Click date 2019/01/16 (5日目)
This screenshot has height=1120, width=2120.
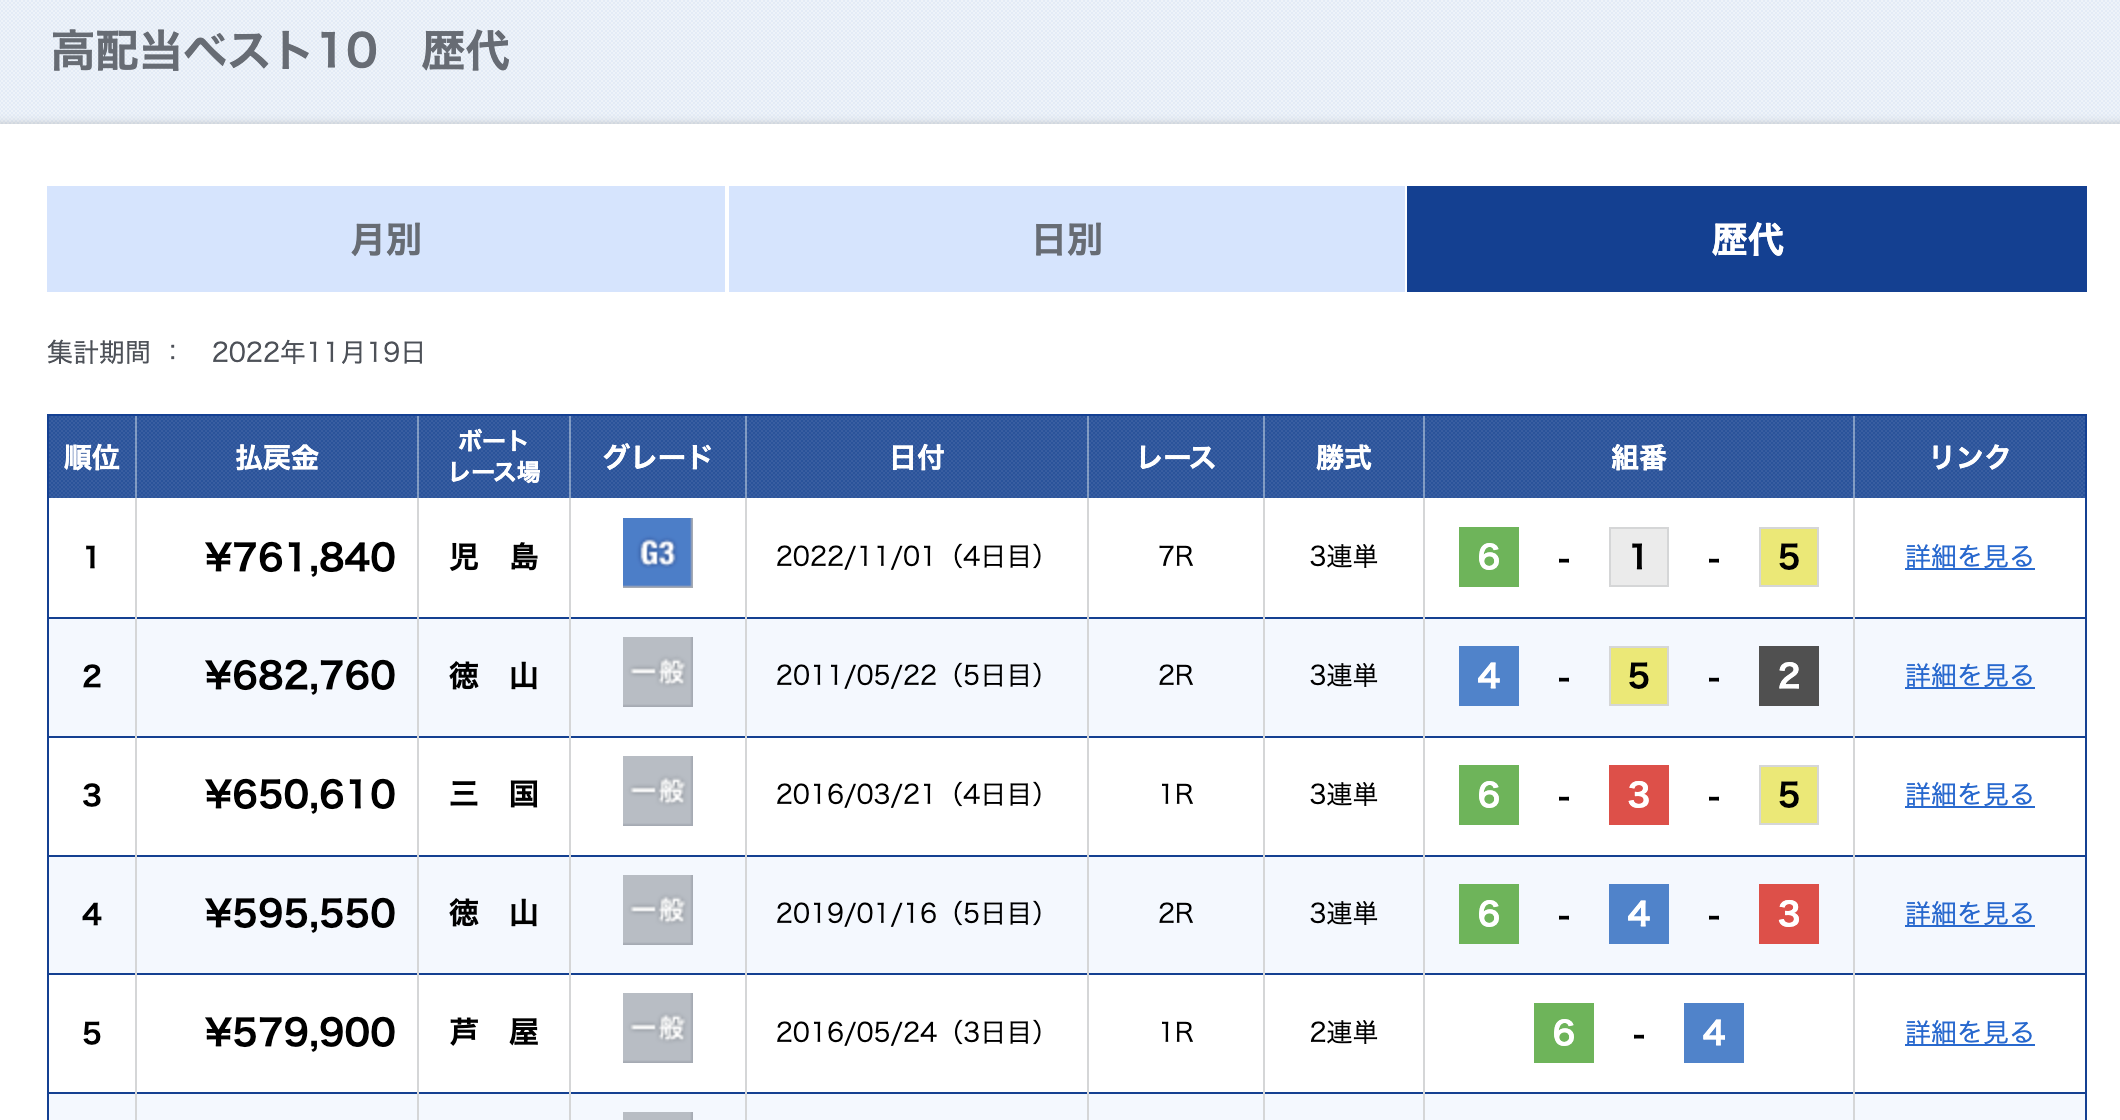coord(909,914)
